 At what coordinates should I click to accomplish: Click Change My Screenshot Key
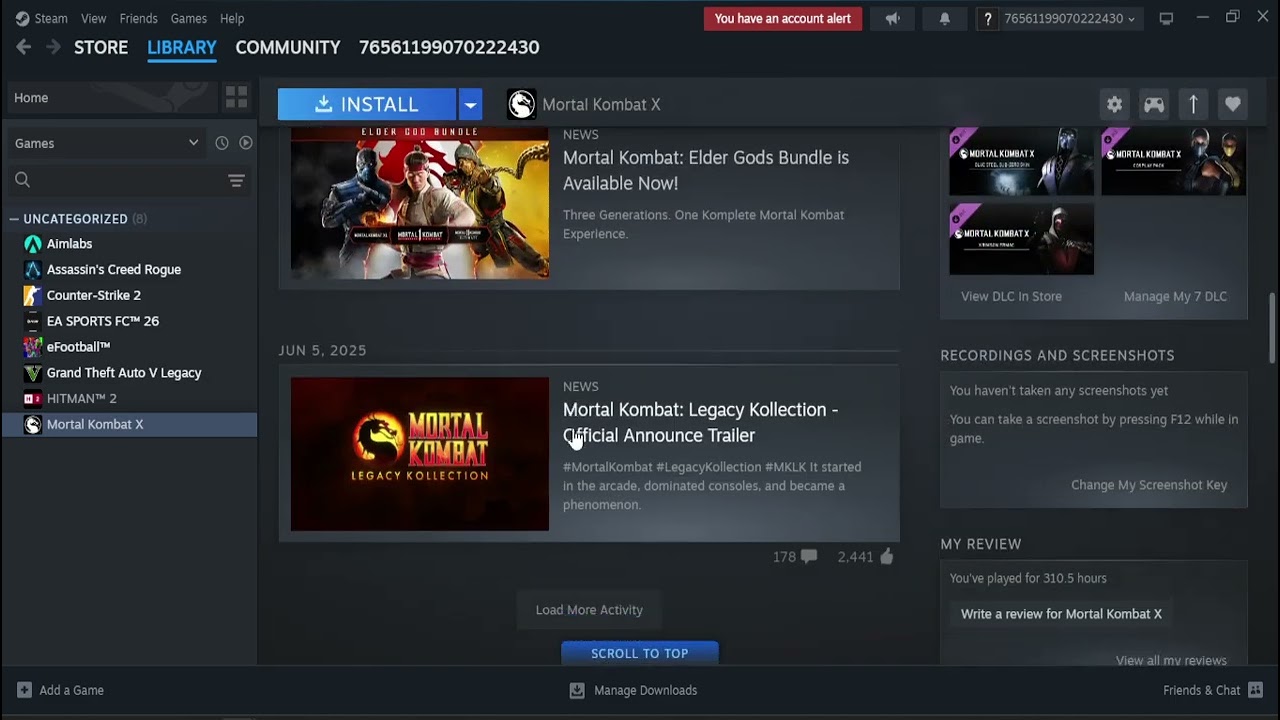tap(1149, 485)
